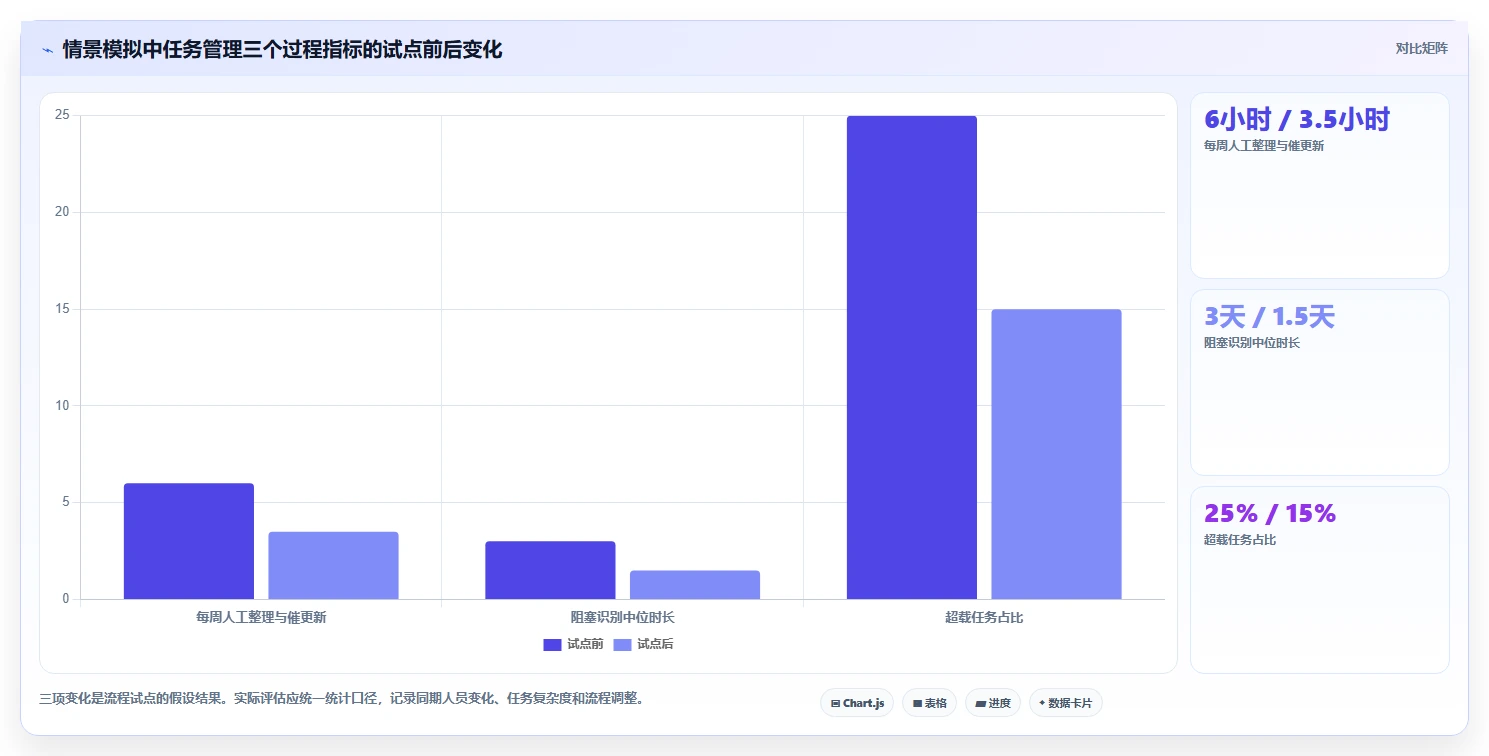1489x756 pixels.
Task: Open the 25% / 15% data card
Action: (x=1319, y=580)
